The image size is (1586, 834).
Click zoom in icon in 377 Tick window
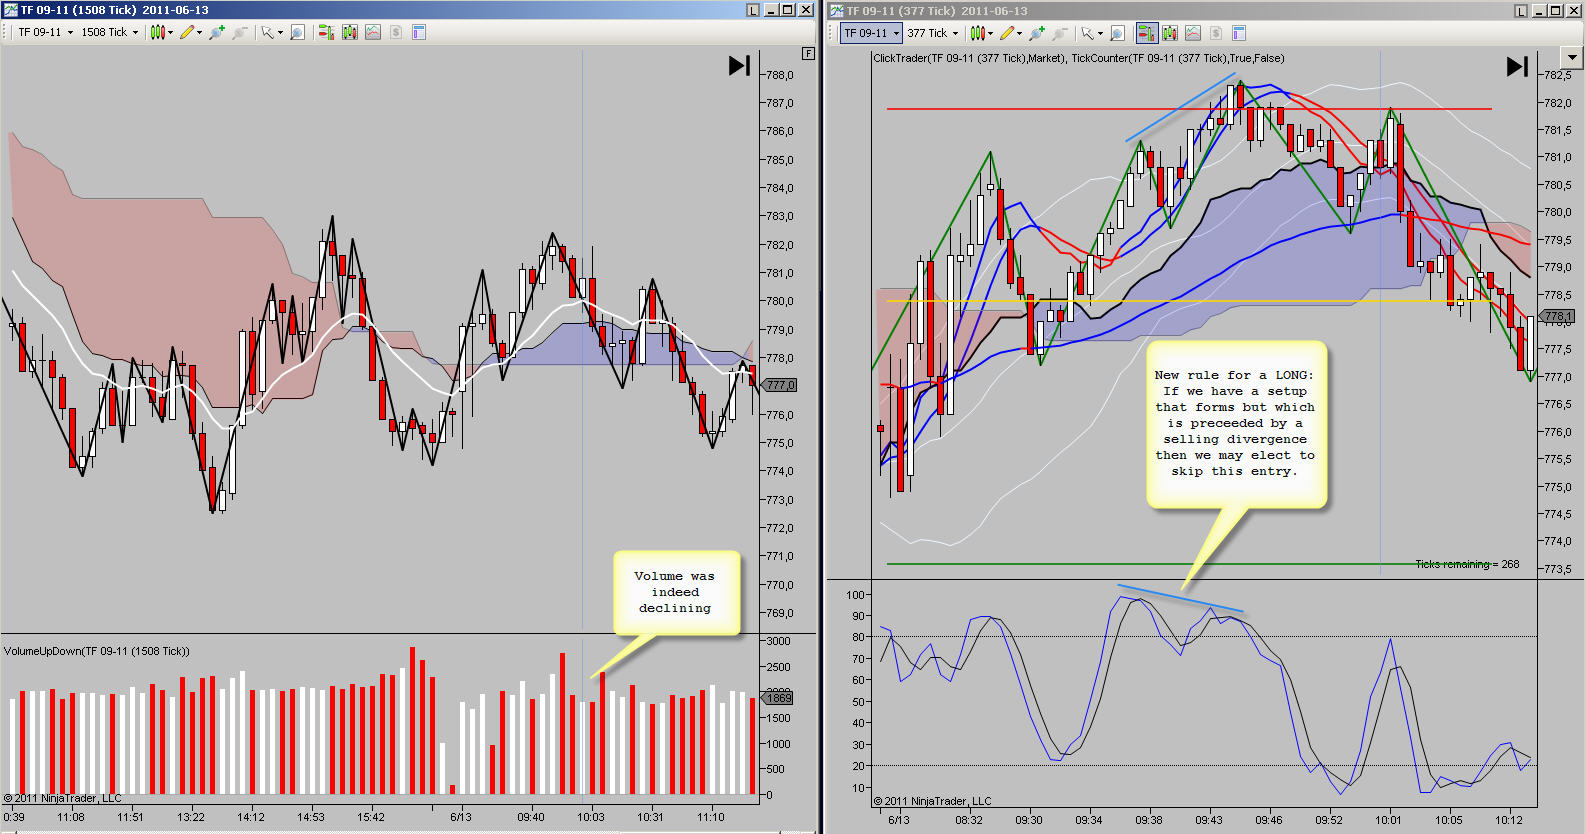[1036, 33]
